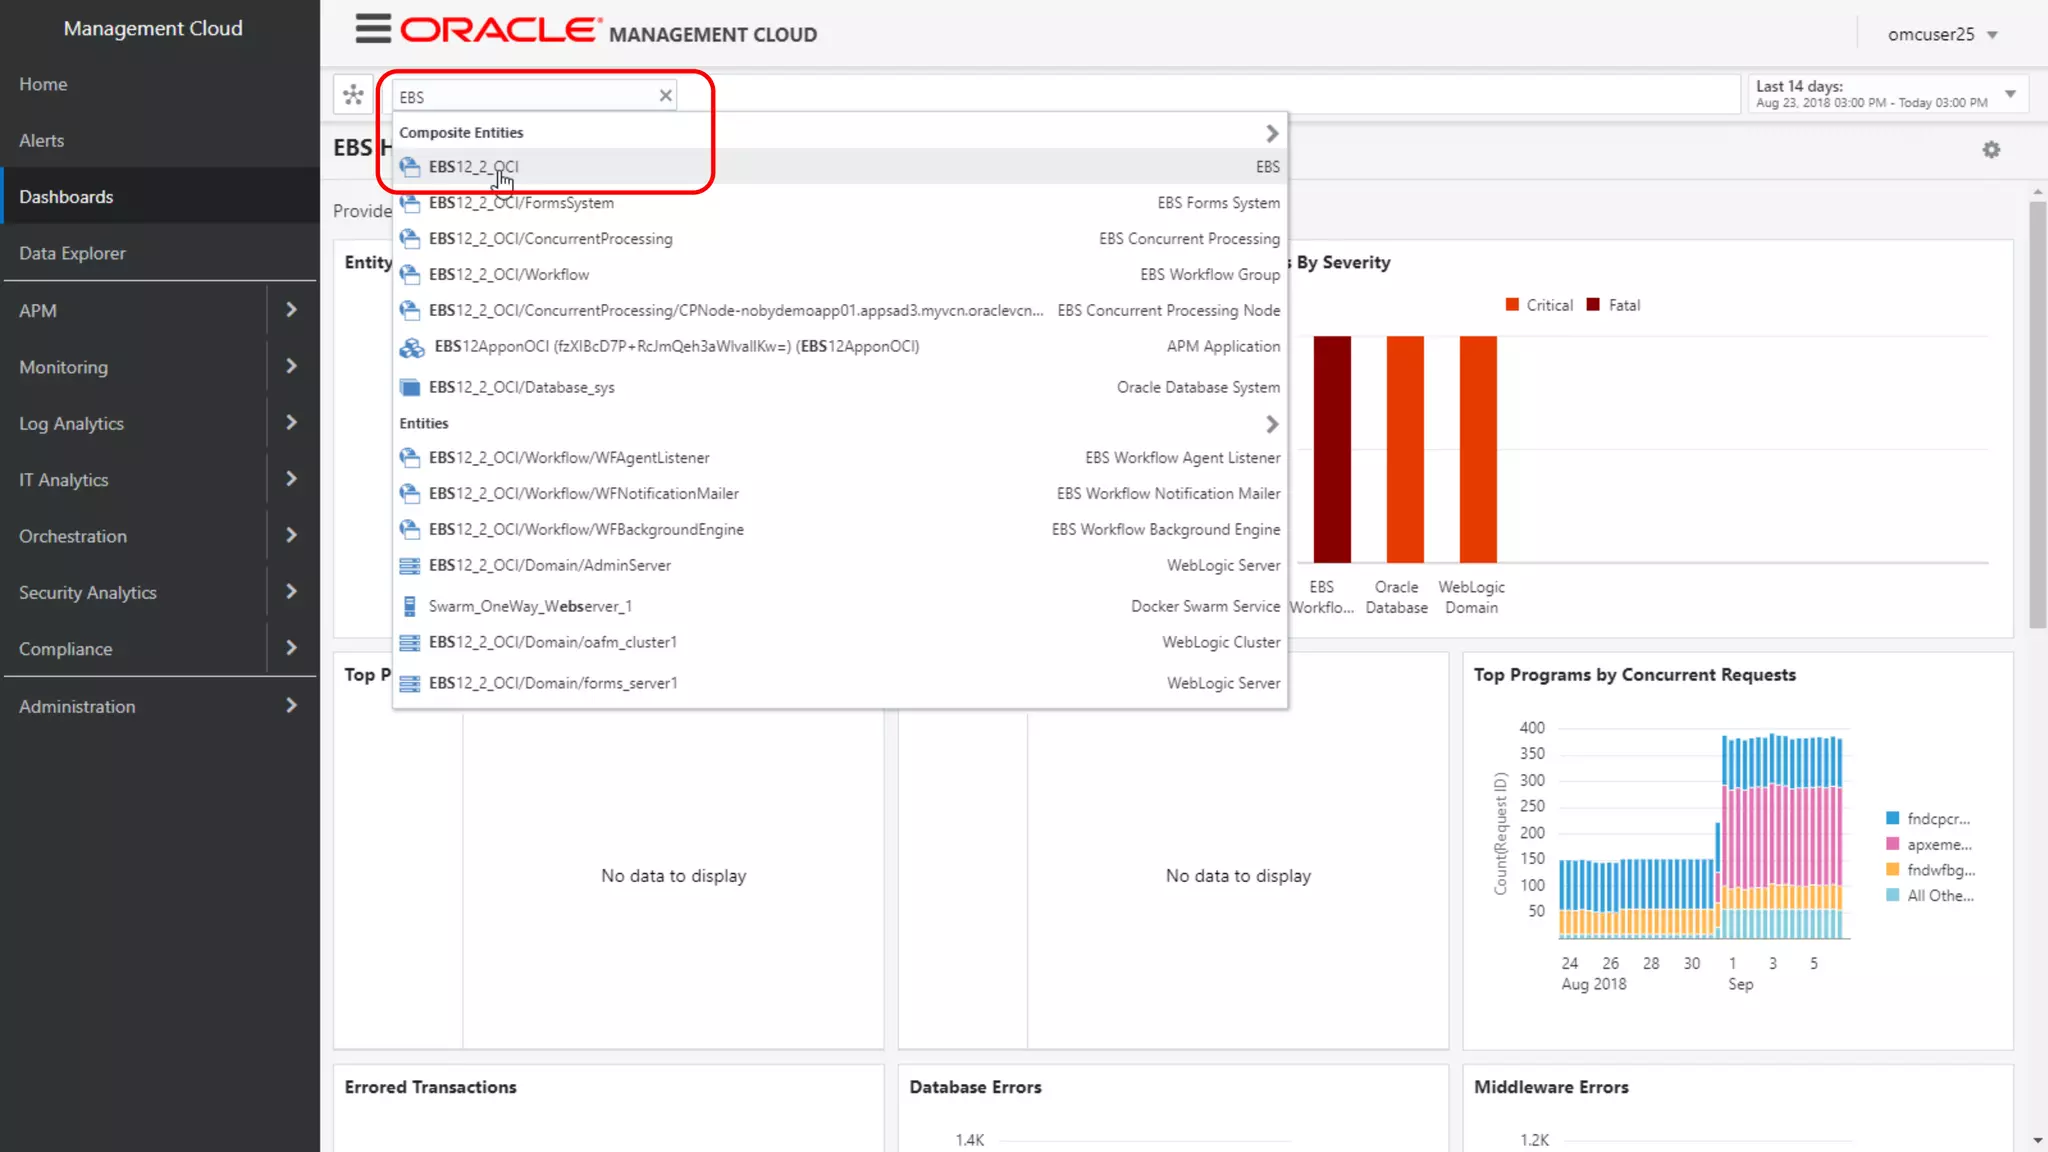The width and height of the screenshot is (2048, 1152).
Task: Click database icon for Database_sys row
Action: 410,388
